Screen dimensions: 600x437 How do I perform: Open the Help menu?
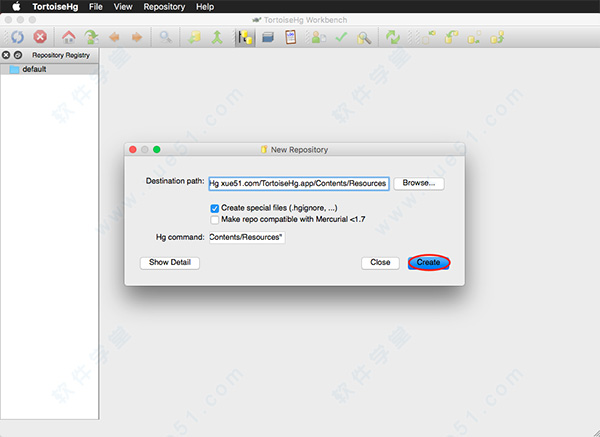(205, 7)
